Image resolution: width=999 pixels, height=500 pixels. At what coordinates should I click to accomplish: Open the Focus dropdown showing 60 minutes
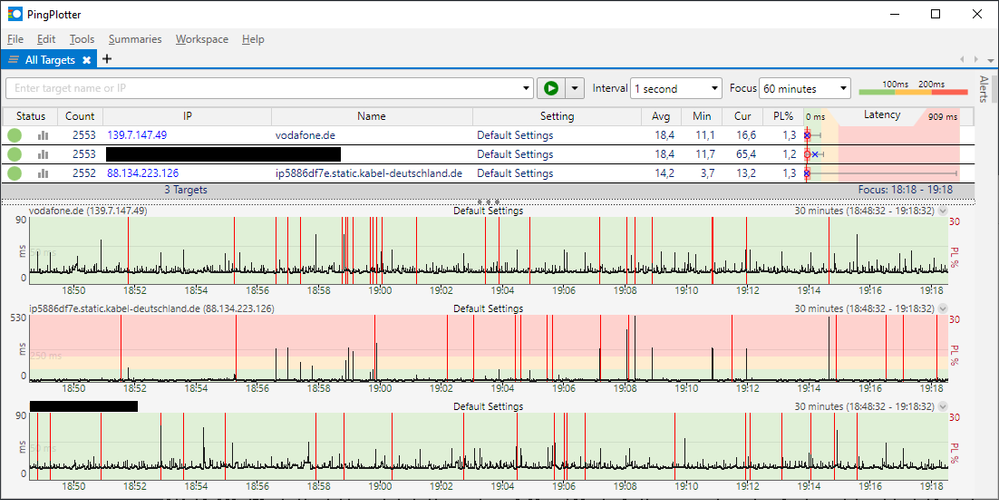[x=804, y=88]
